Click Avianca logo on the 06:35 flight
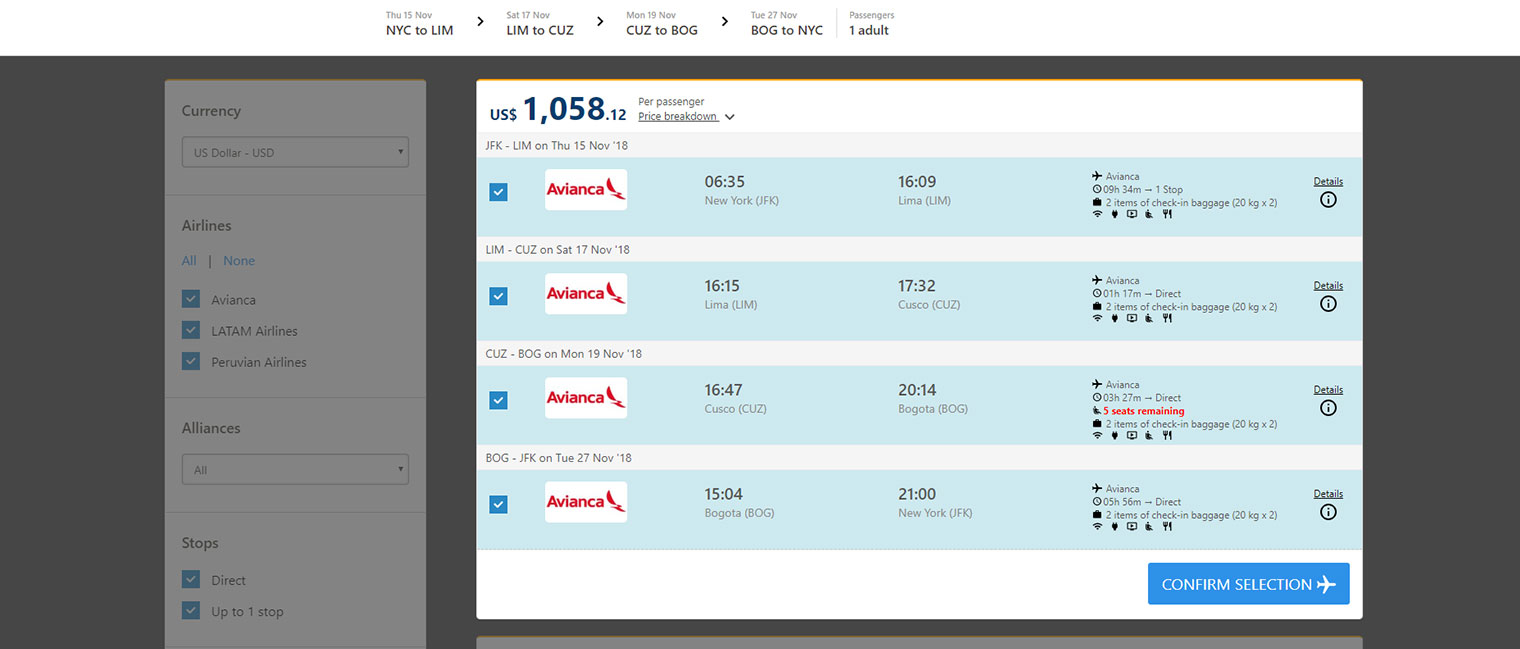 (x=586, y=190)
